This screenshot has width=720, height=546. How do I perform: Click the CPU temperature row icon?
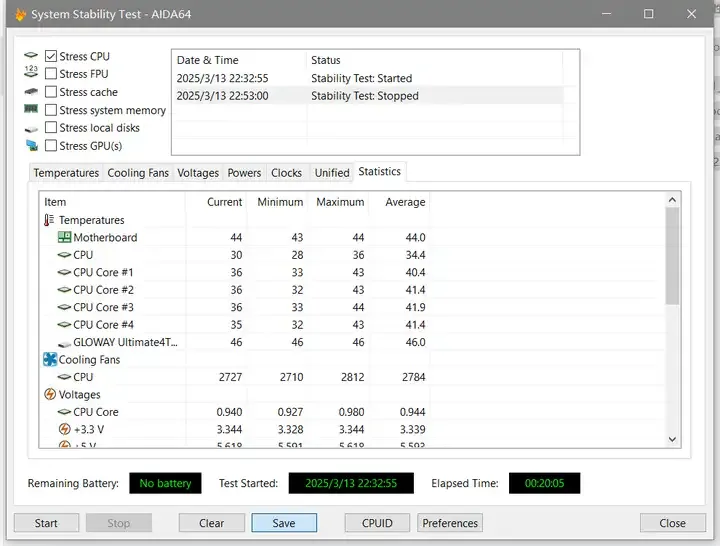coord(64,255)
